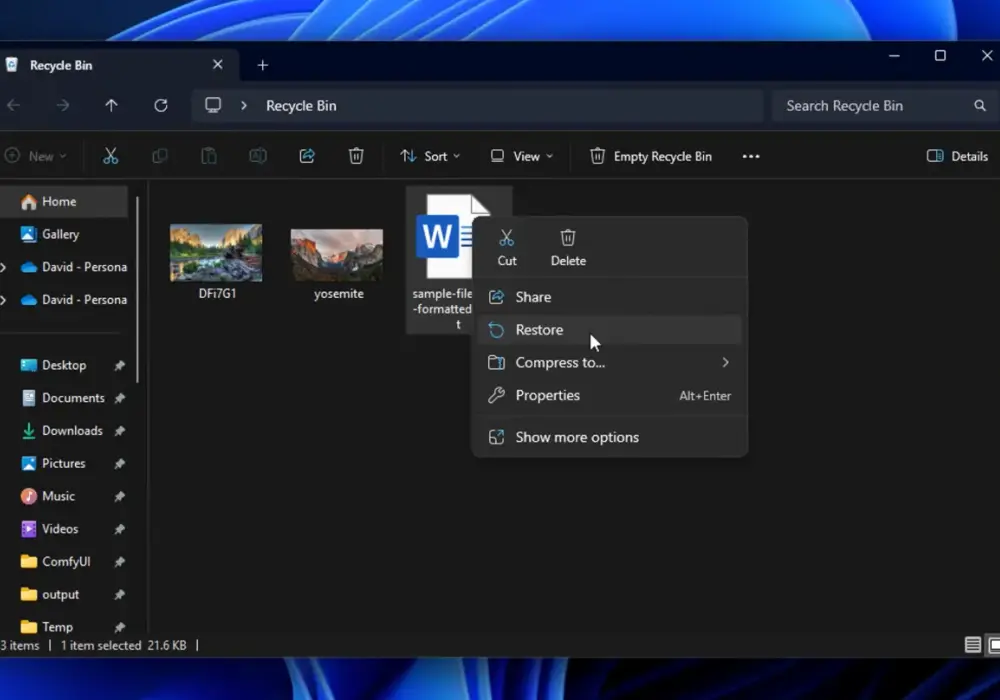Unpin Desktop via its pin icon
The width and height of the screenshot is (1000, 700).
tap(119, 365)
